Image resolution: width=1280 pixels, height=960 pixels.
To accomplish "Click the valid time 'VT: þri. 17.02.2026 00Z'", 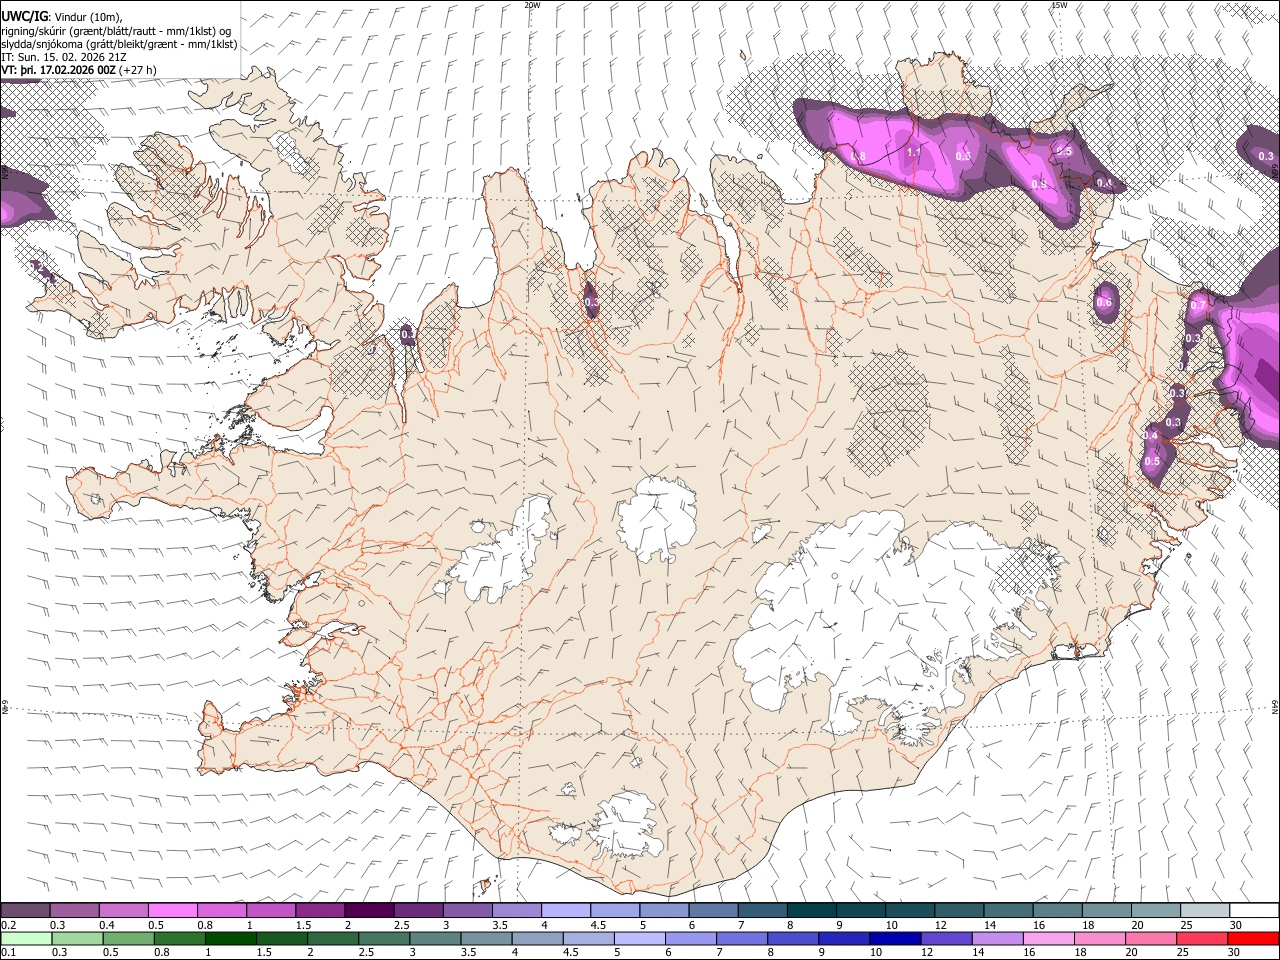I will pyautogui.click(x=58, y=70).
